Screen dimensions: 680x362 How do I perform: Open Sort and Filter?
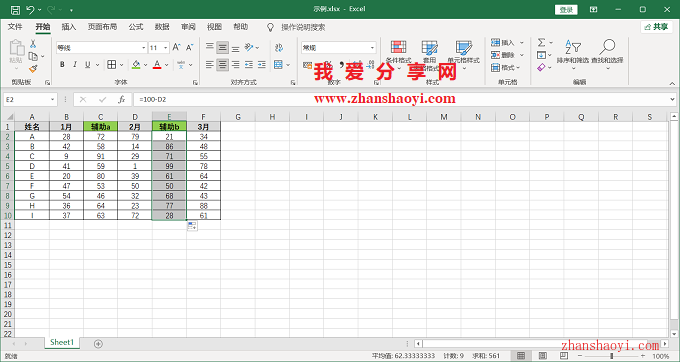pyautogui.click(x=573, y=55)
